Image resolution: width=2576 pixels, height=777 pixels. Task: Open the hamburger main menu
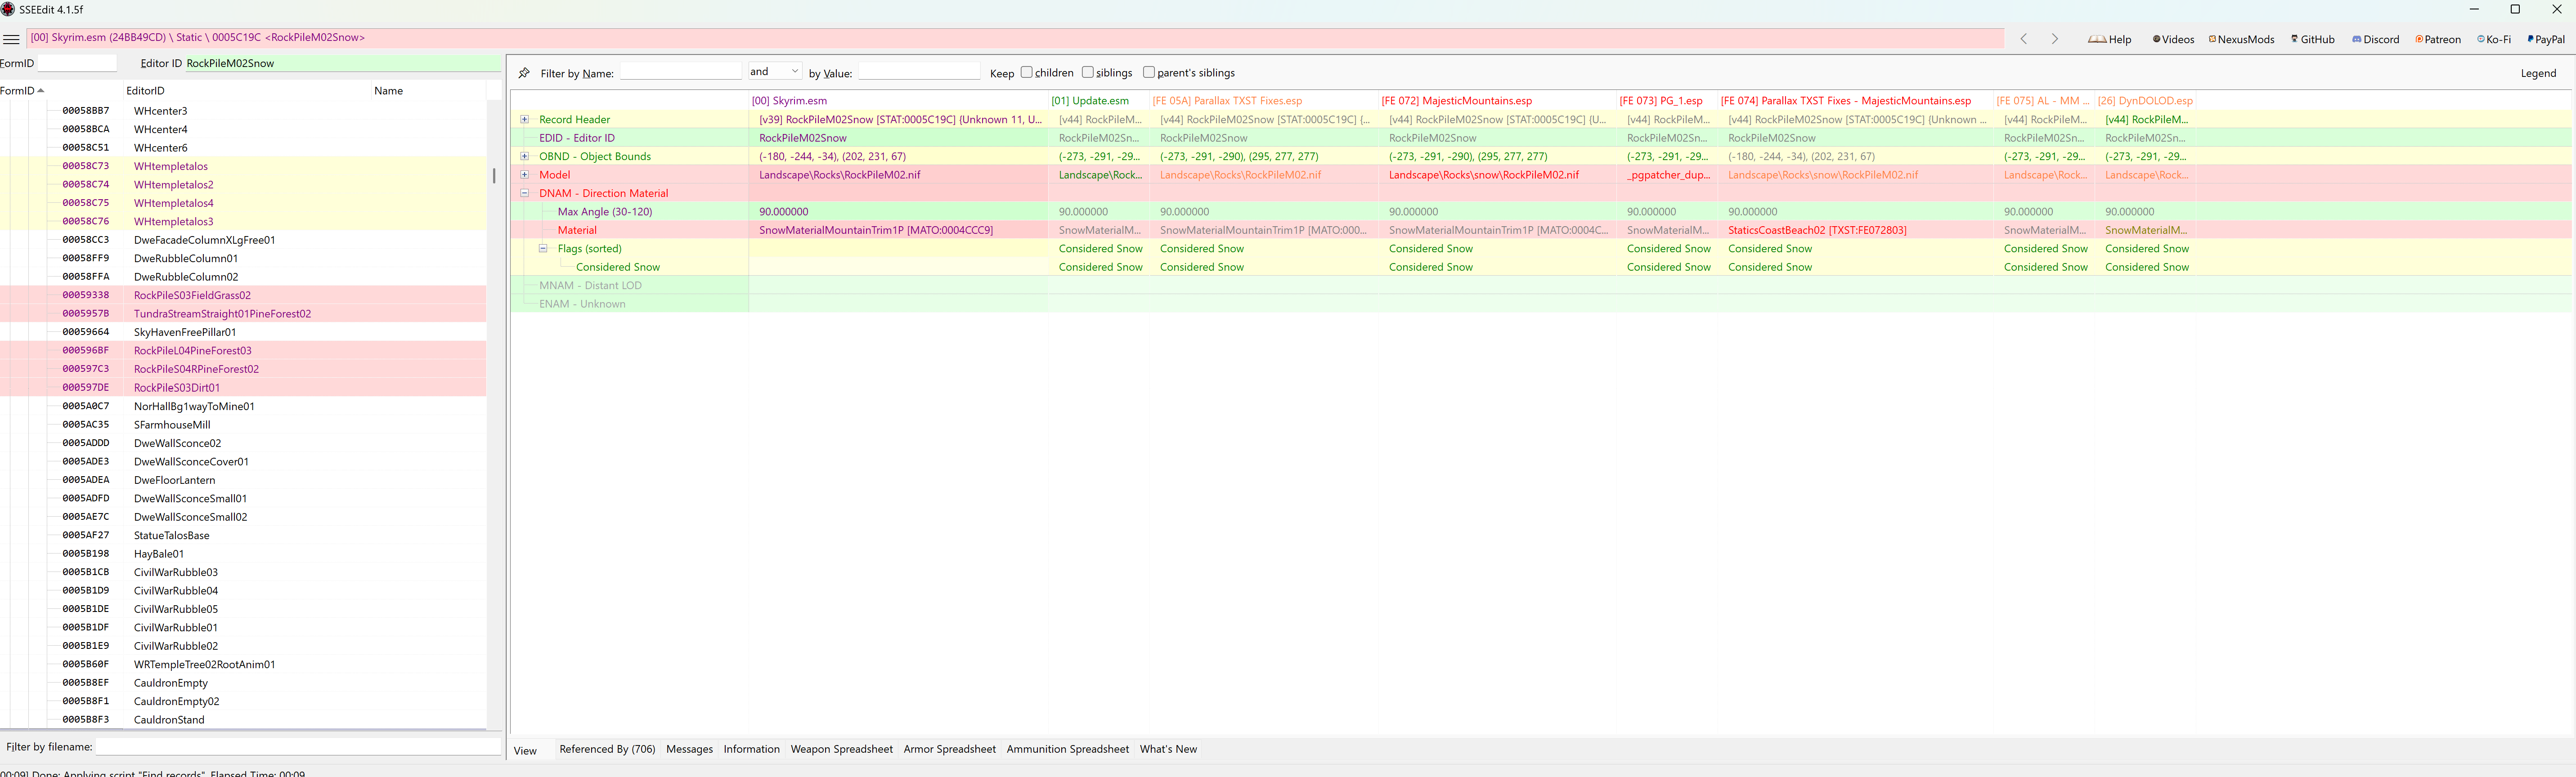(11, 39)
